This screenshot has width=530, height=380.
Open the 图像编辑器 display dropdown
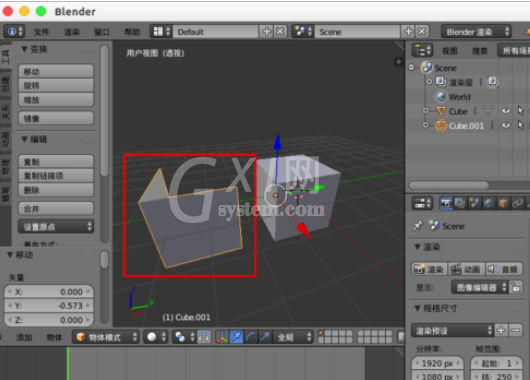pyautogui.click(x=480, y=288)
